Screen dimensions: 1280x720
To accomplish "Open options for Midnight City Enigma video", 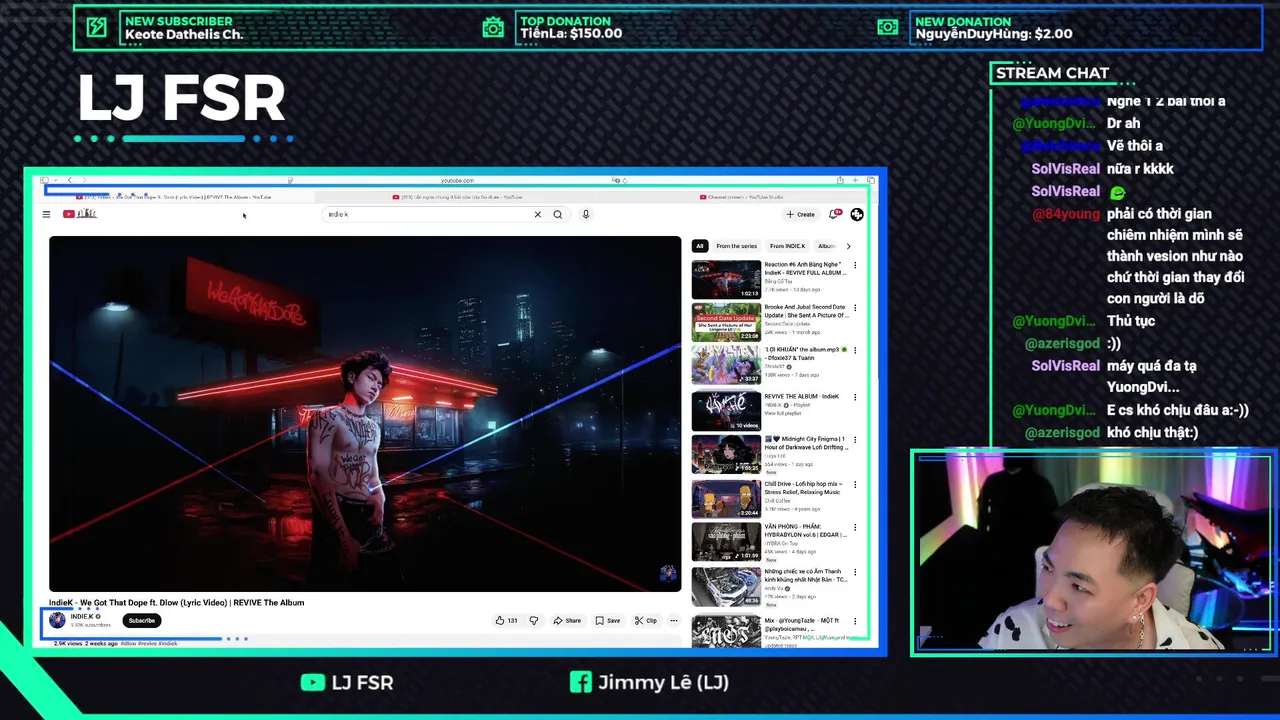I will 855,441.
